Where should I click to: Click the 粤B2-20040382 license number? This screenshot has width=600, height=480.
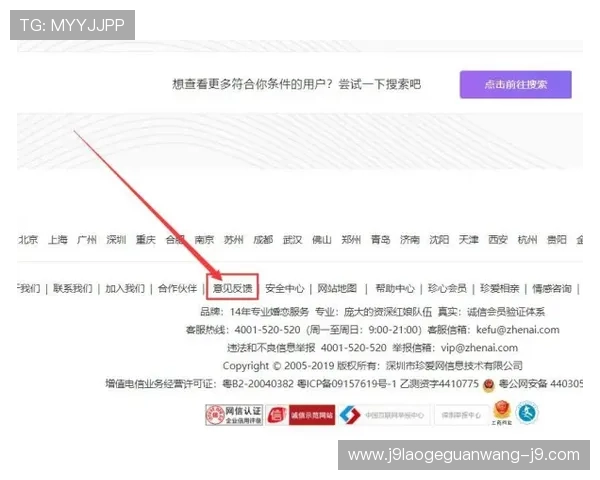point(258,384)
